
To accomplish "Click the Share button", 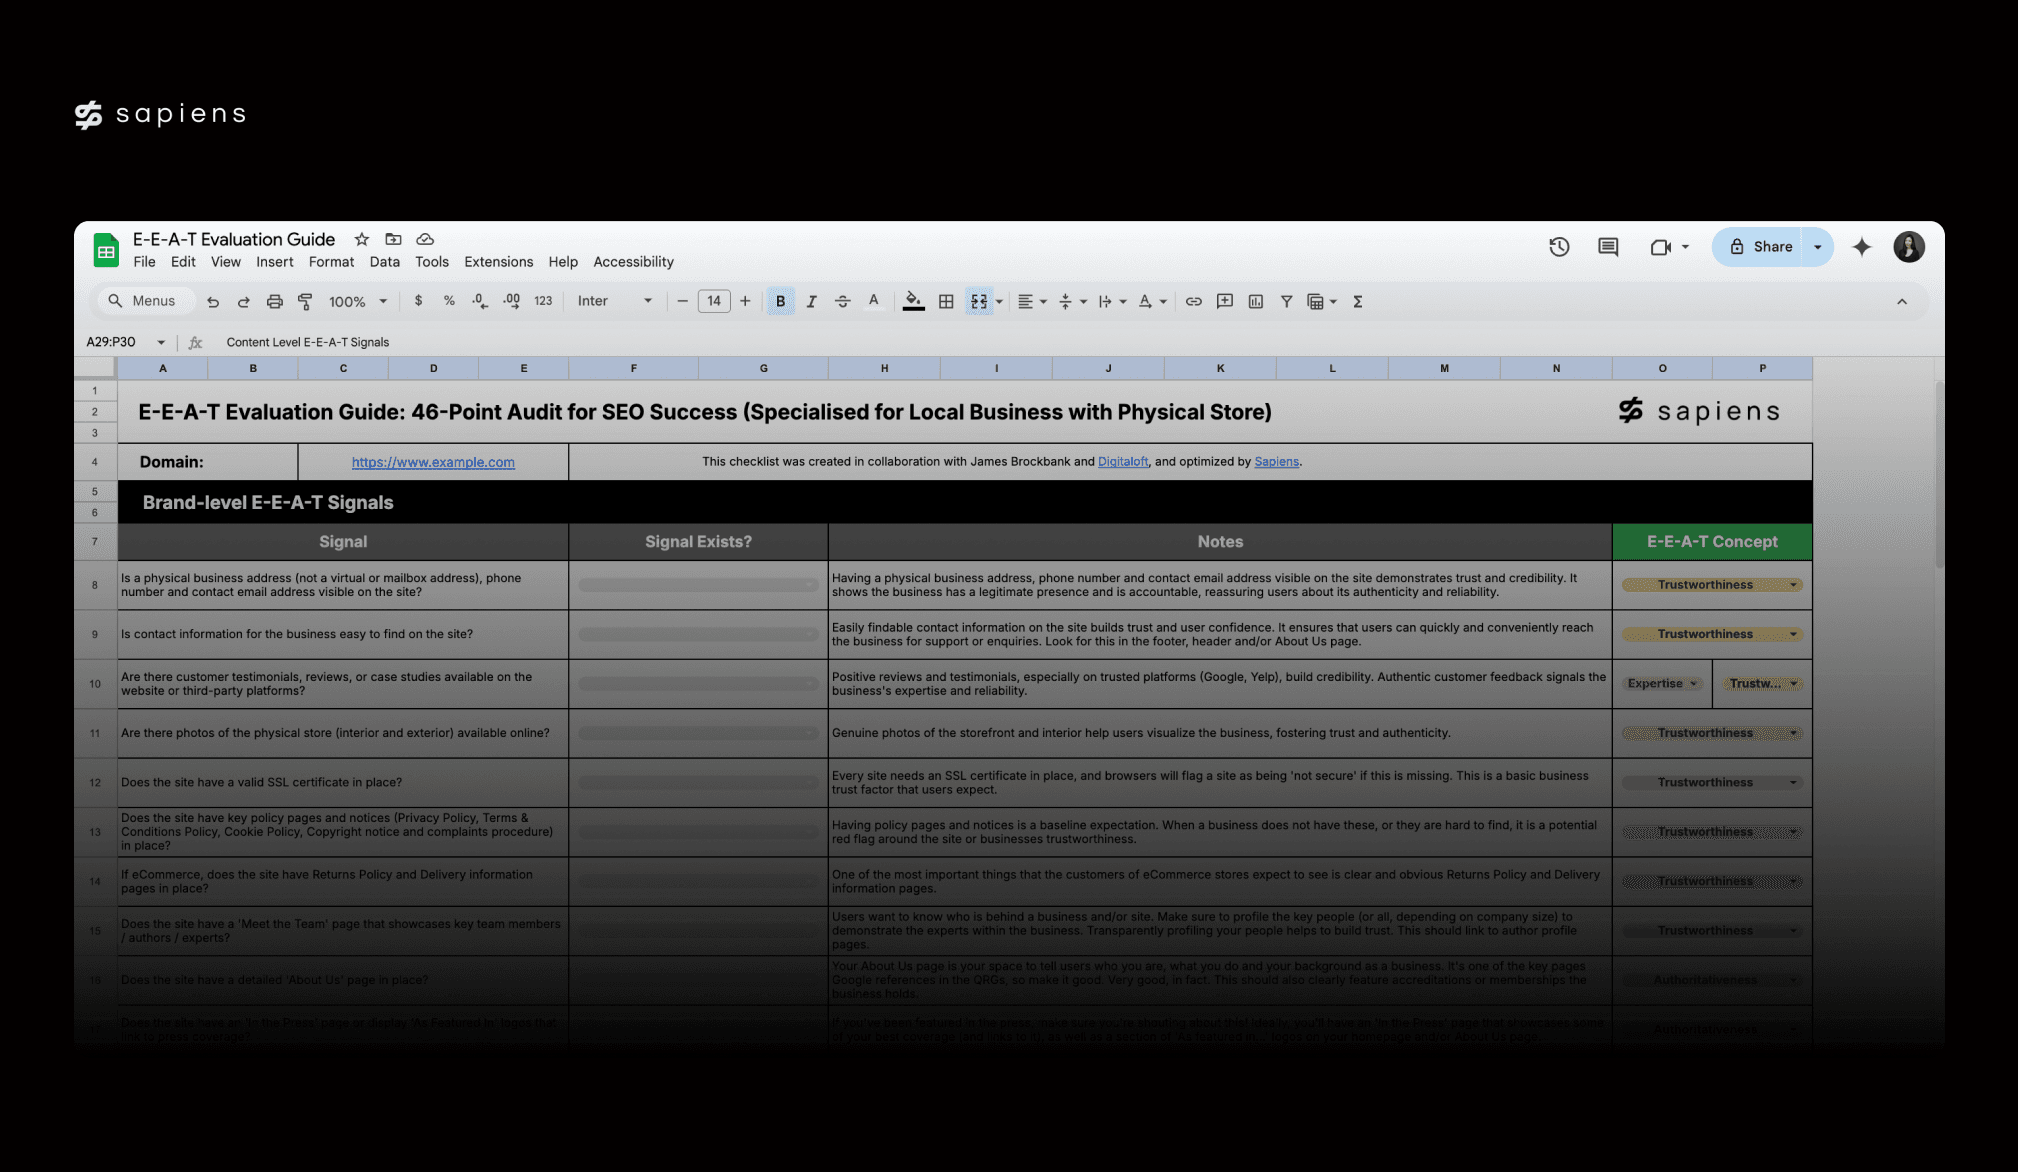I will point(1761,247).
